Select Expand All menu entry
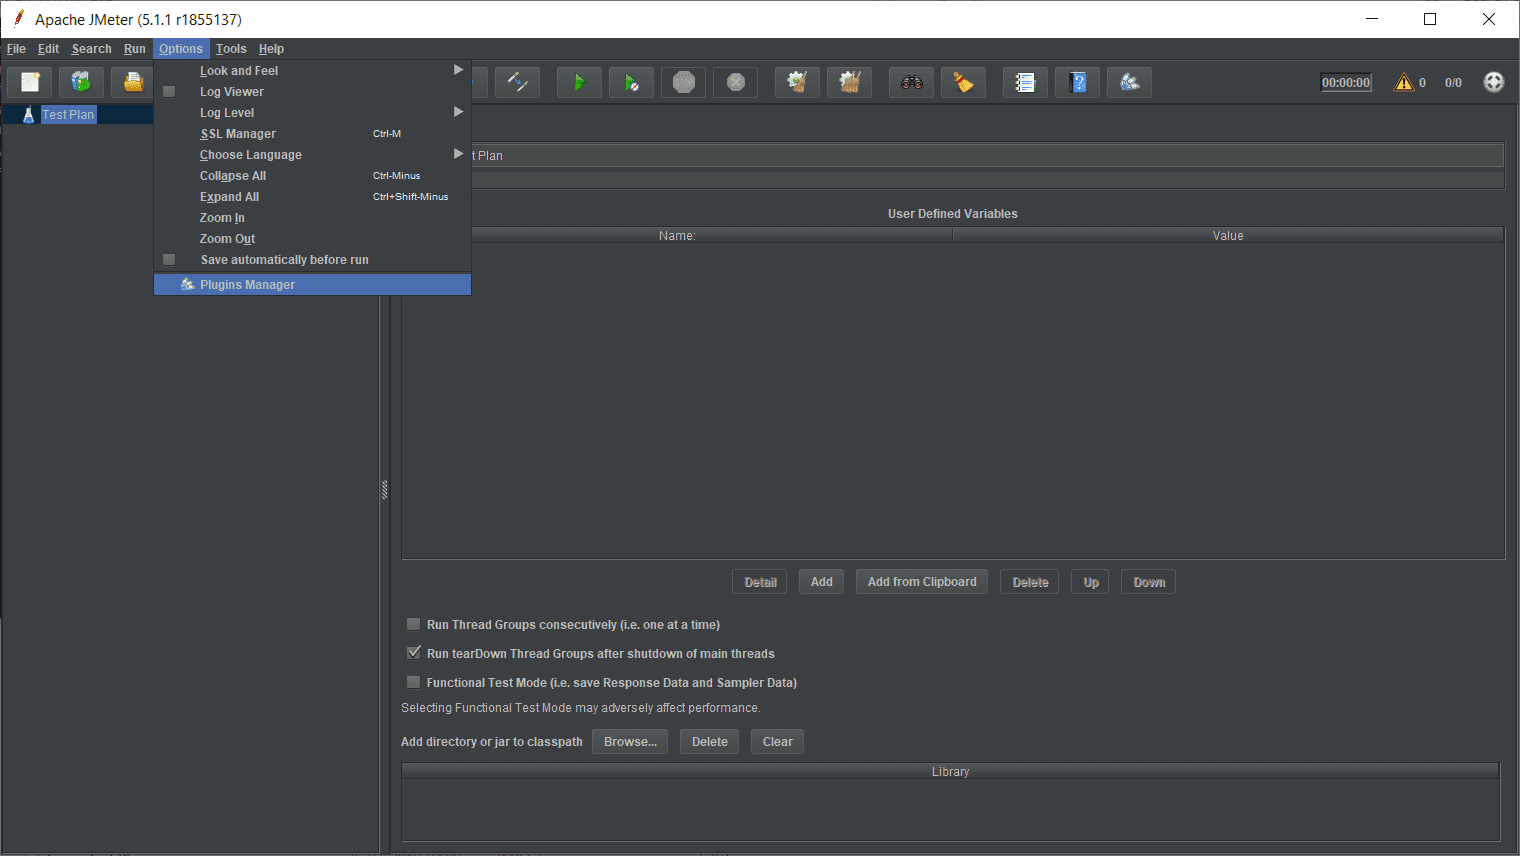 pos(312,197)
